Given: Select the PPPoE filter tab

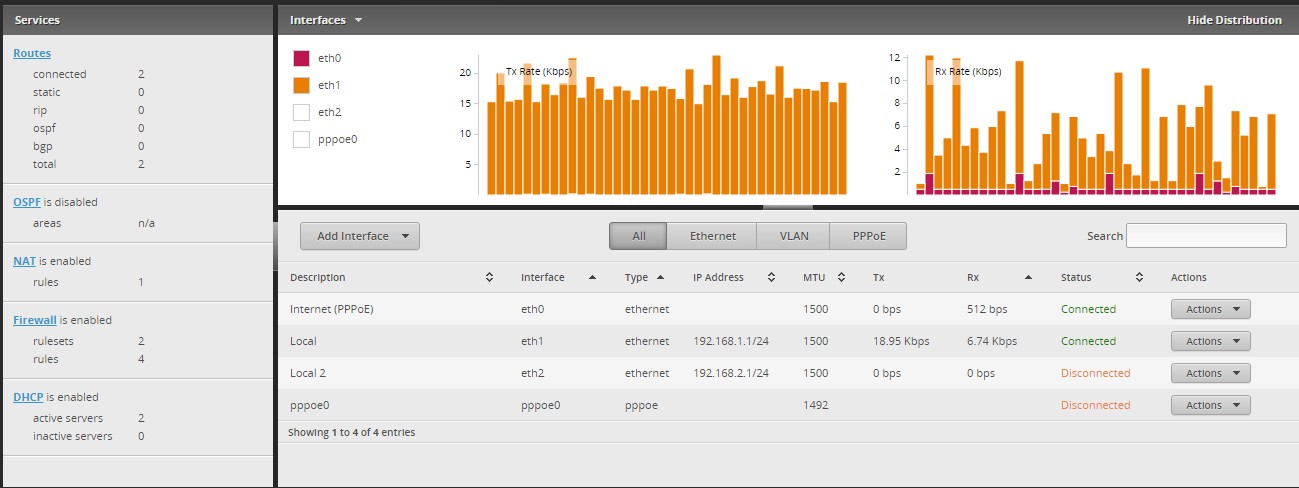Looking at the screenshot, I should (x=868, y=236).
